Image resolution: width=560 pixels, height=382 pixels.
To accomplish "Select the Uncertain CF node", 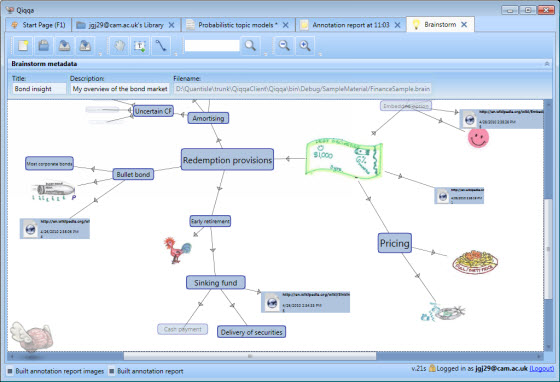I will click(x=153, y=111).
